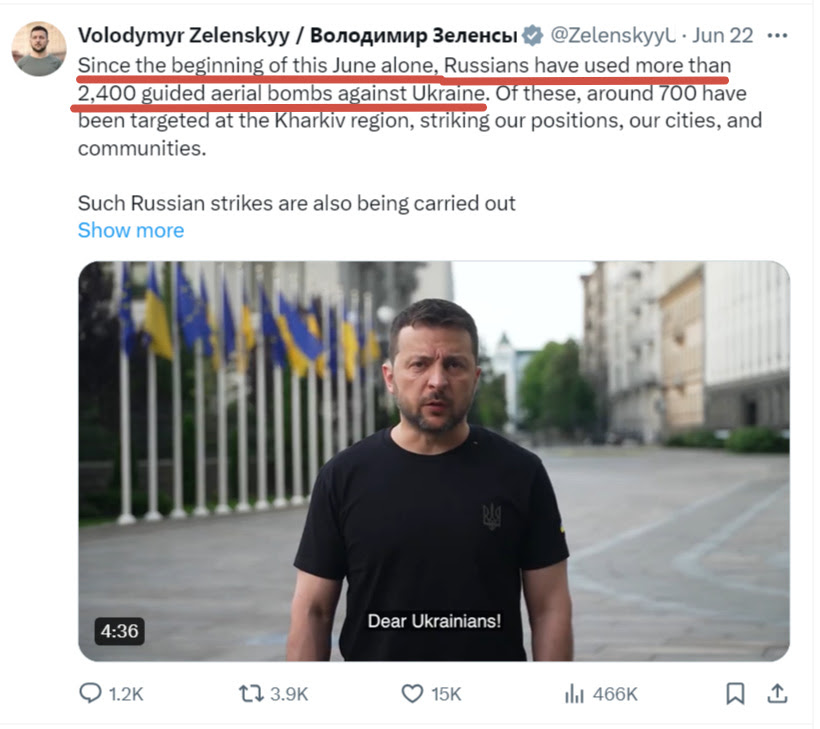Open Zelenskyy's profile picture avatar
Image resolution: width=820 pixels, height=729 pixels.
coord(39,48)
